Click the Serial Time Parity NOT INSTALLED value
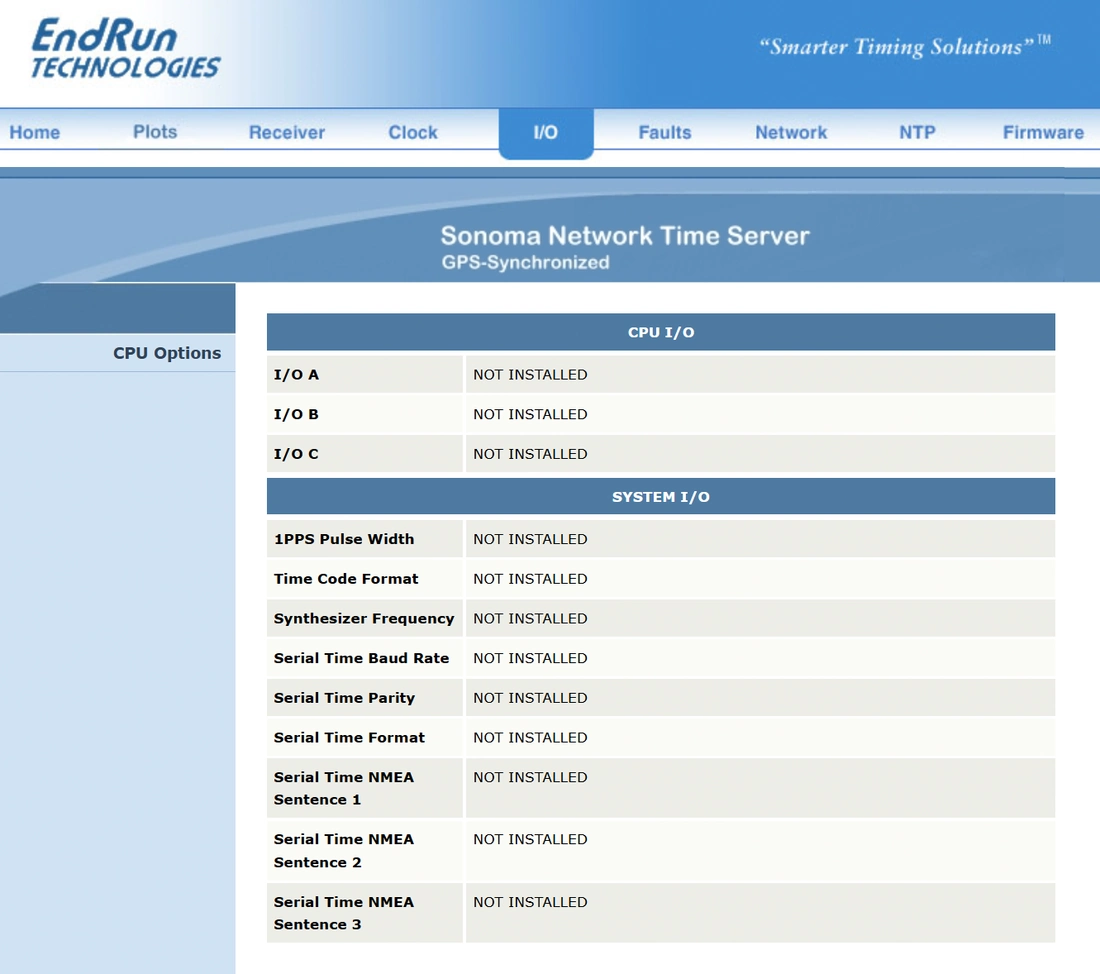Image resolution: width=1100 pixels, height=974 pixels. click(x=530, y=698)
